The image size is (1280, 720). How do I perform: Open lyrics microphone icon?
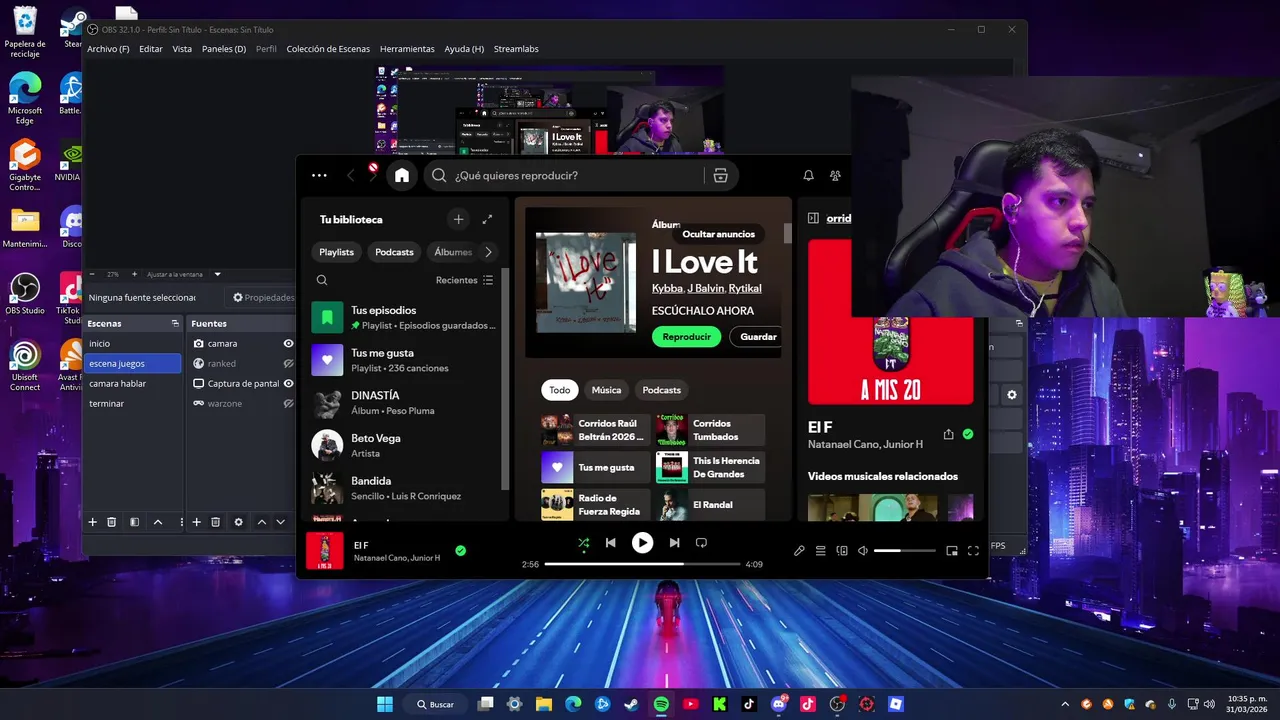pos(799,550)
